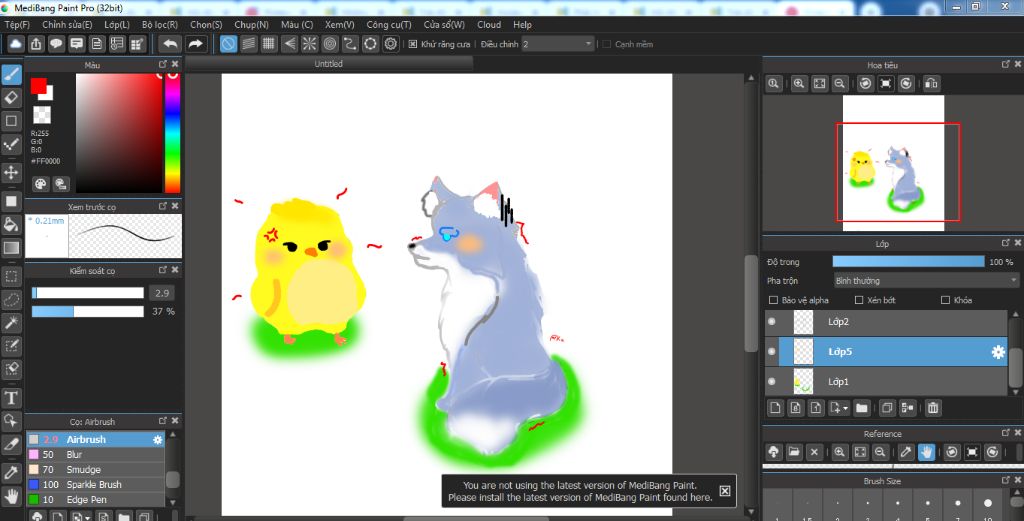This screenshot has width=1024, height=521.
Task: Open the Bộ lọc(R) menu
Action: point(160,25)
